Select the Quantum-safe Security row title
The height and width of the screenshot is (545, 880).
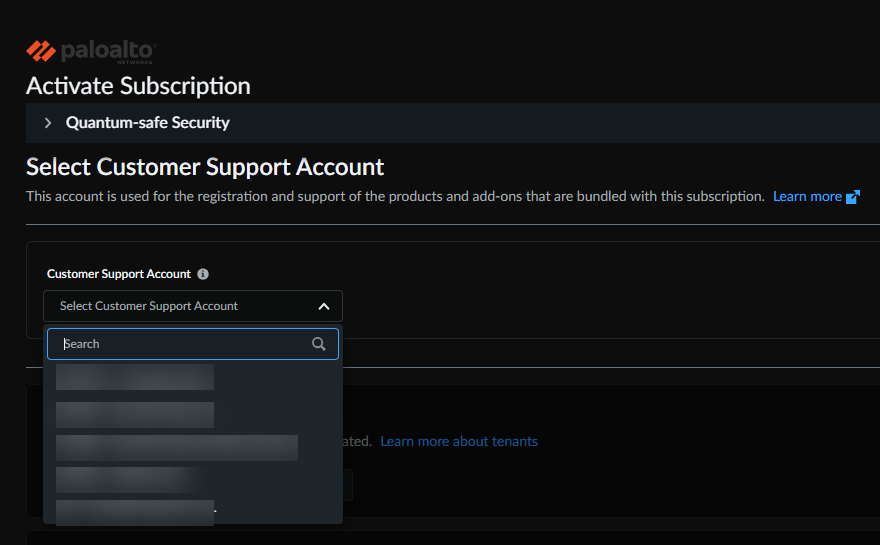tap(148, 123)
